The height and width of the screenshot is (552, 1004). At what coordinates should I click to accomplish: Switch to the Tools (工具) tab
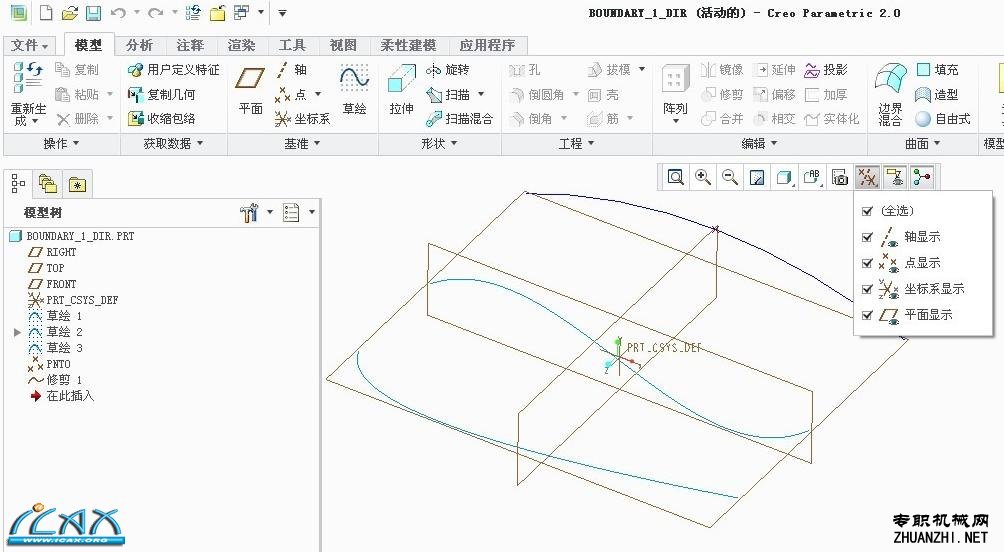(x=292, y=45)
